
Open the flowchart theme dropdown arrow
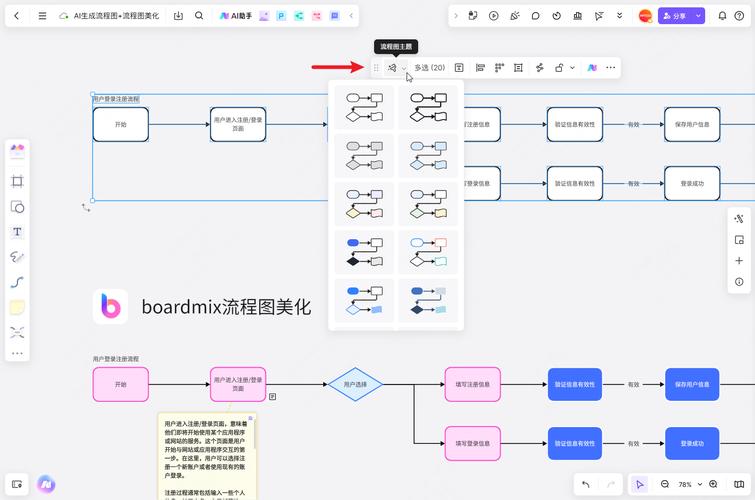[x=404, y=68]
